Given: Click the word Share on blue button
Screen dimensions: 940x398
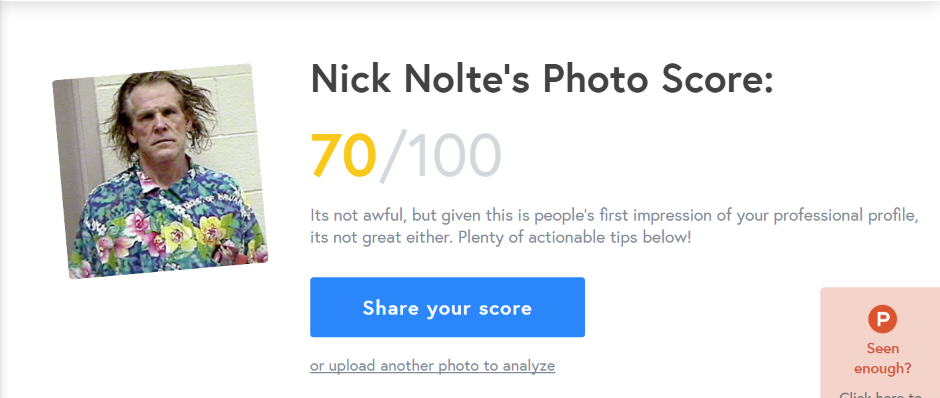Looking at the screenshot, I should tap(391, 308).
